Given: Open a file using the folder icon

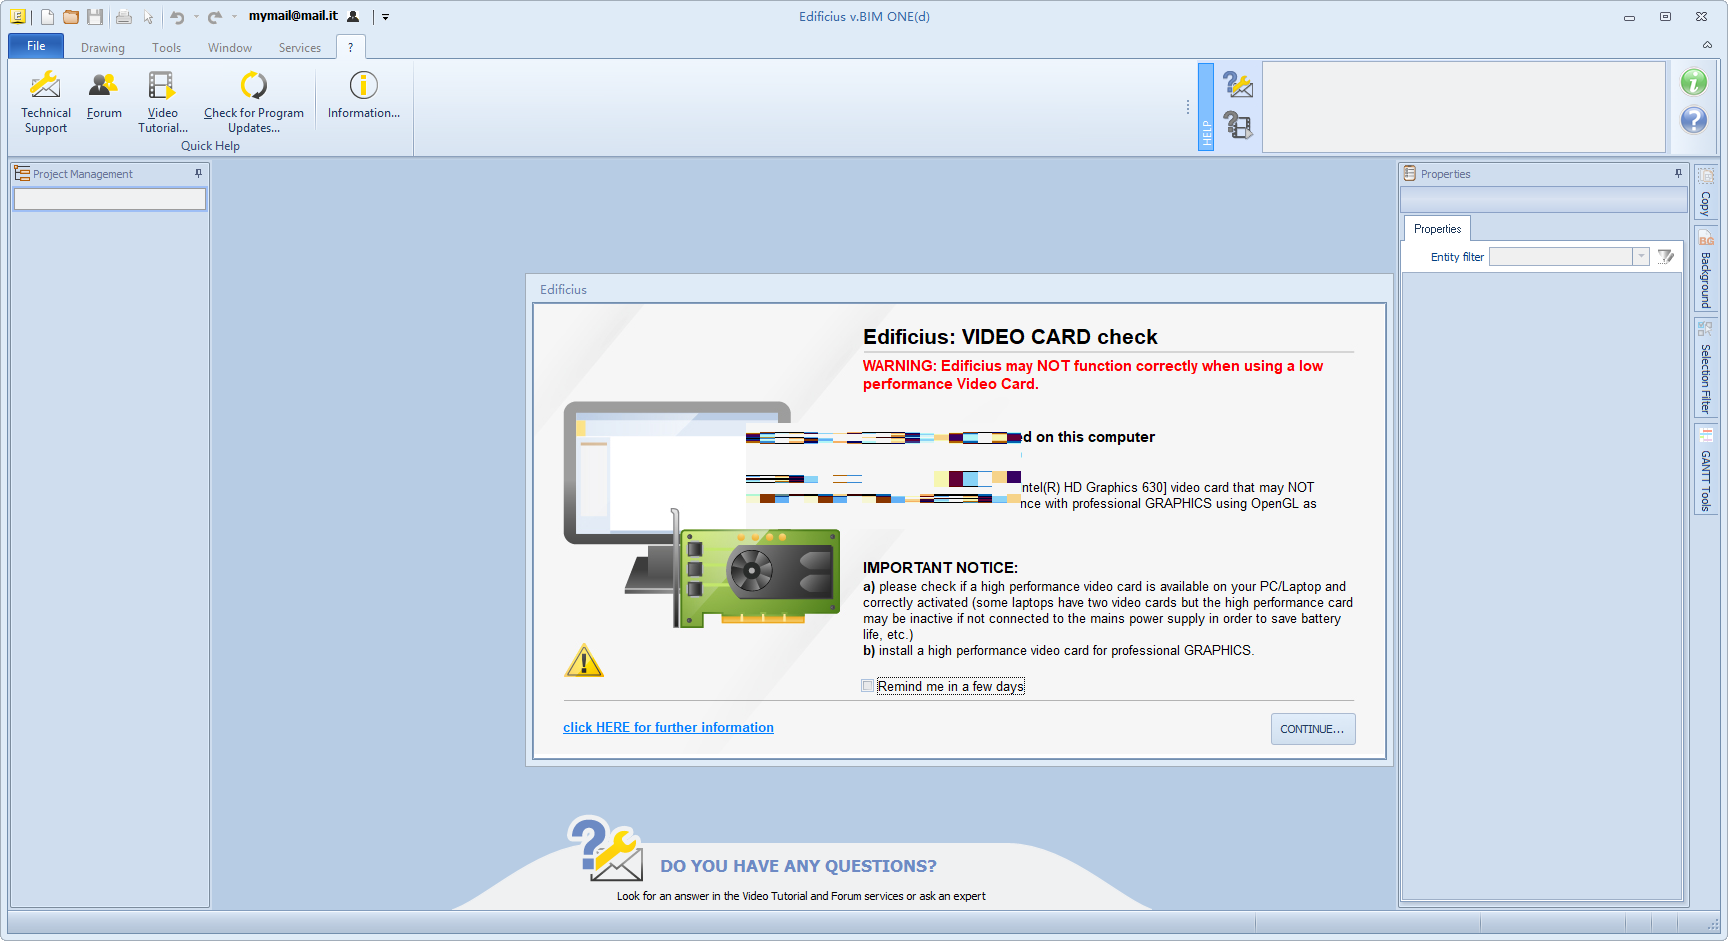Looking at the screenshot, I should [x=71, y=16].
